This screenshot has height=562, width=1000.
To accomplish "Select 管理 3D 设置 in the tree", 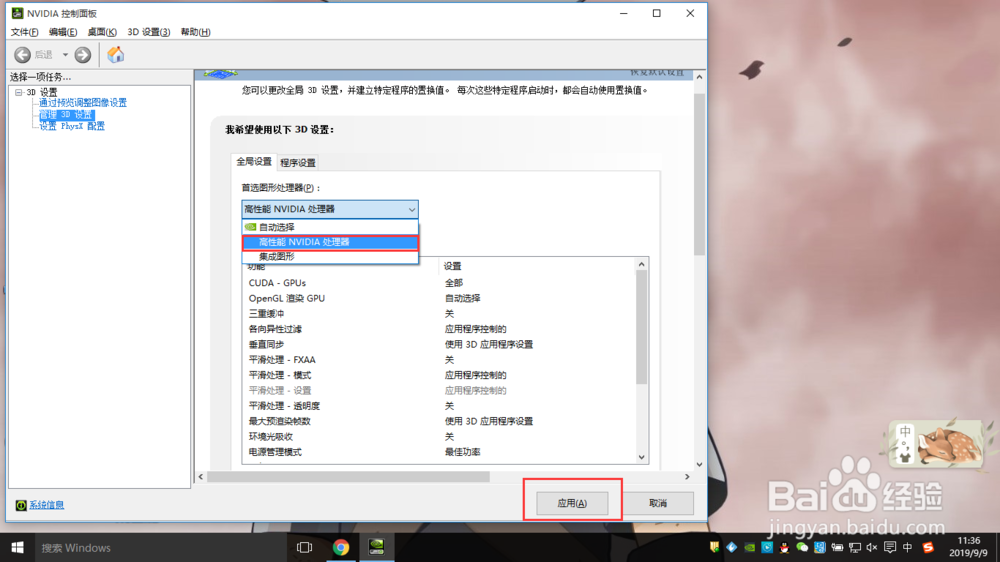I will click(66, 115).
